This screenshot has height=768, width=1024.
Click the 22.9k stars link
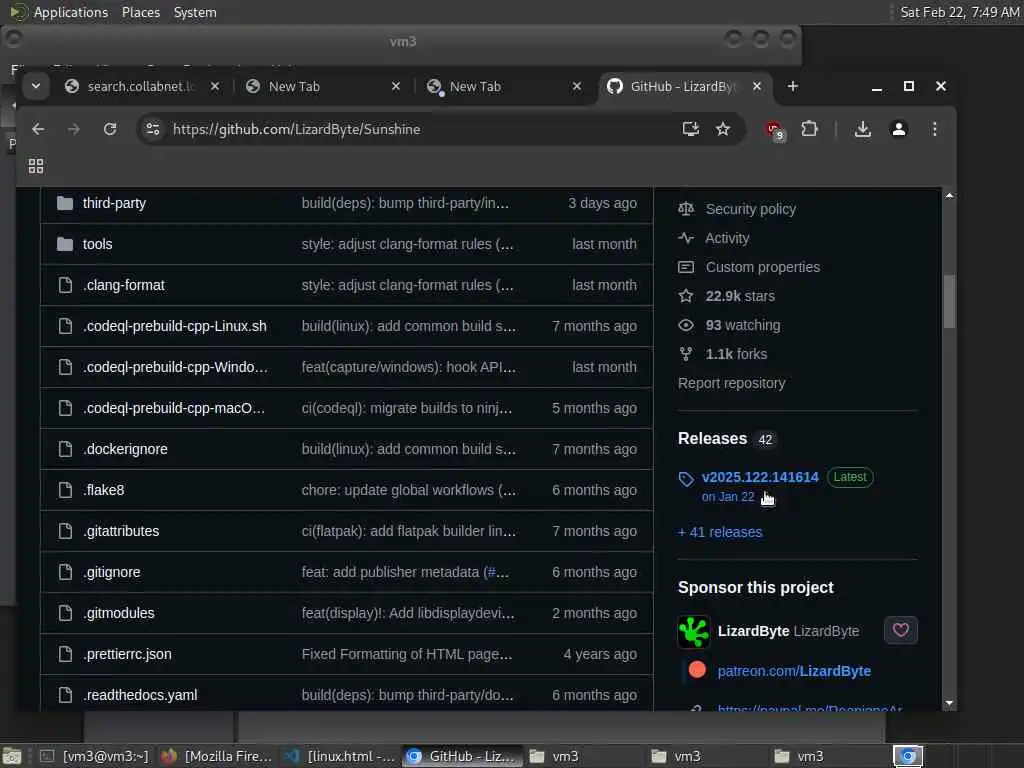coord(740,296)
